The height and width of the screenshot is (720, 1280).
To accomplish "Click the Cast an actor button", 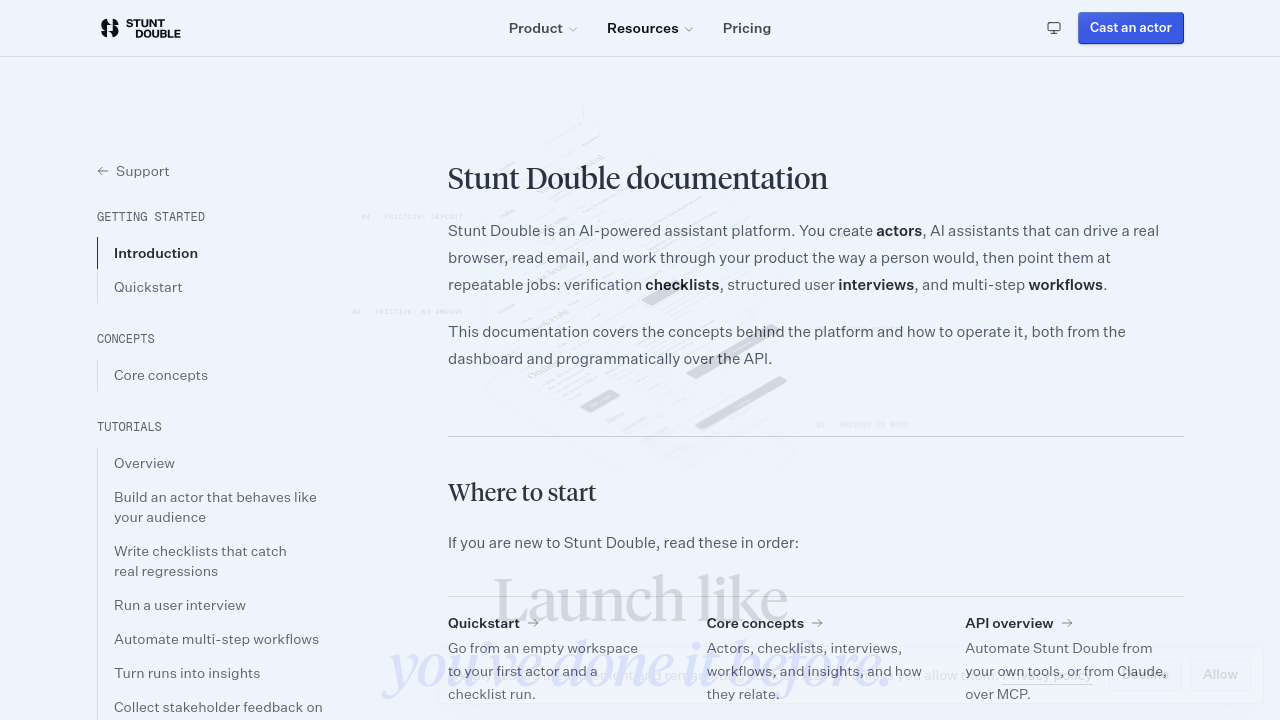I will tap(1131, 28).
